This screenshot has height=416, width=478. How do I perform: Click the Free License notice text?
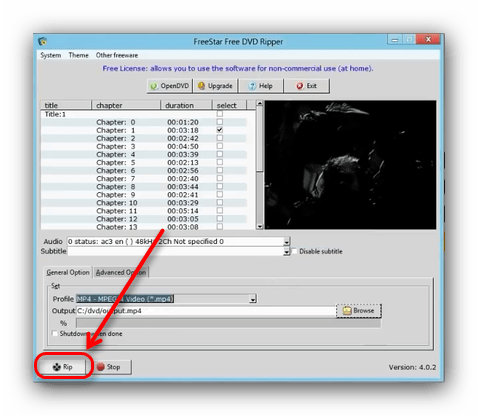238,68
